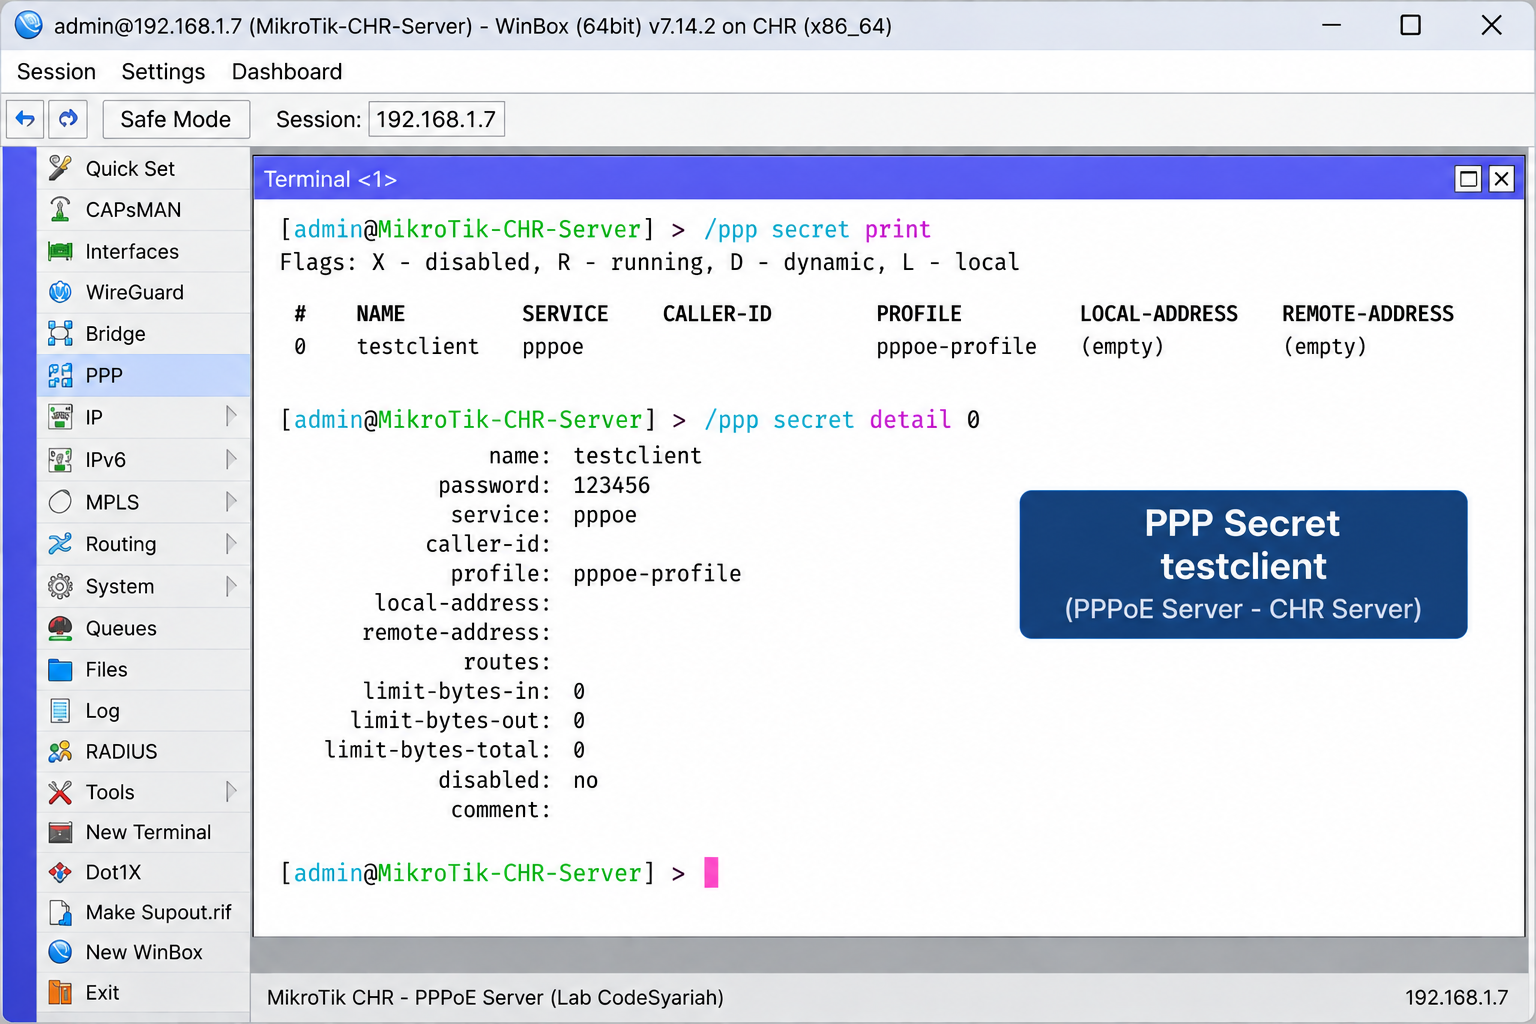This screenshot has width=1536, height=1024.
Task: Open the Session menu
Action: (x=56, y=72)
